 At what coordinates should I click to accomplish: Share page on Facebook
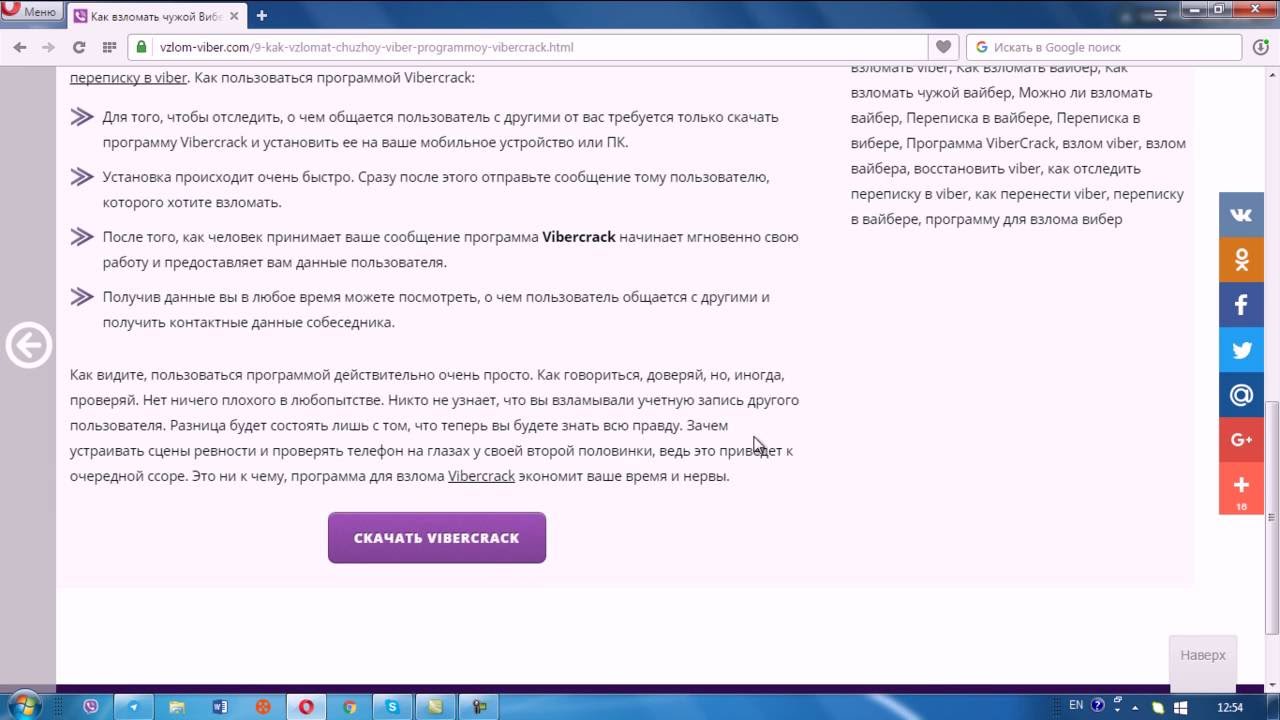[x=1241, y=305]
